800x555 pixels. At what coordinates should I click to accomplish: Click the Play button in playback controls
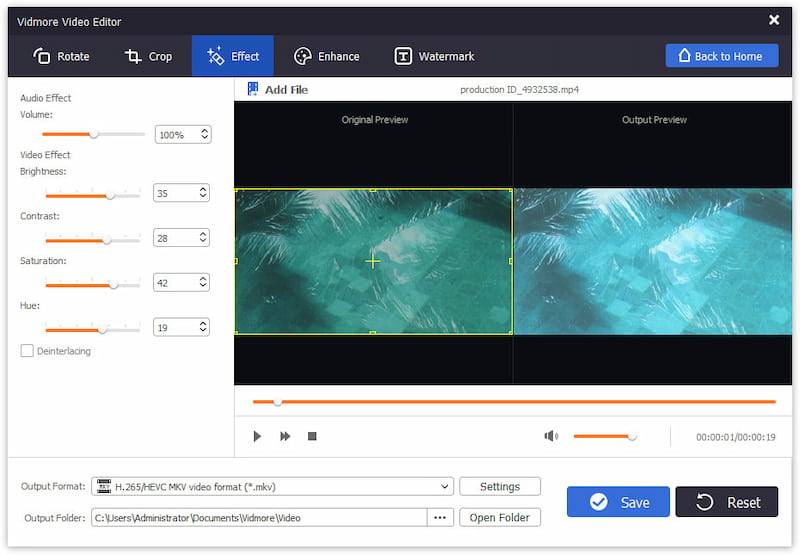pos(257,436)
